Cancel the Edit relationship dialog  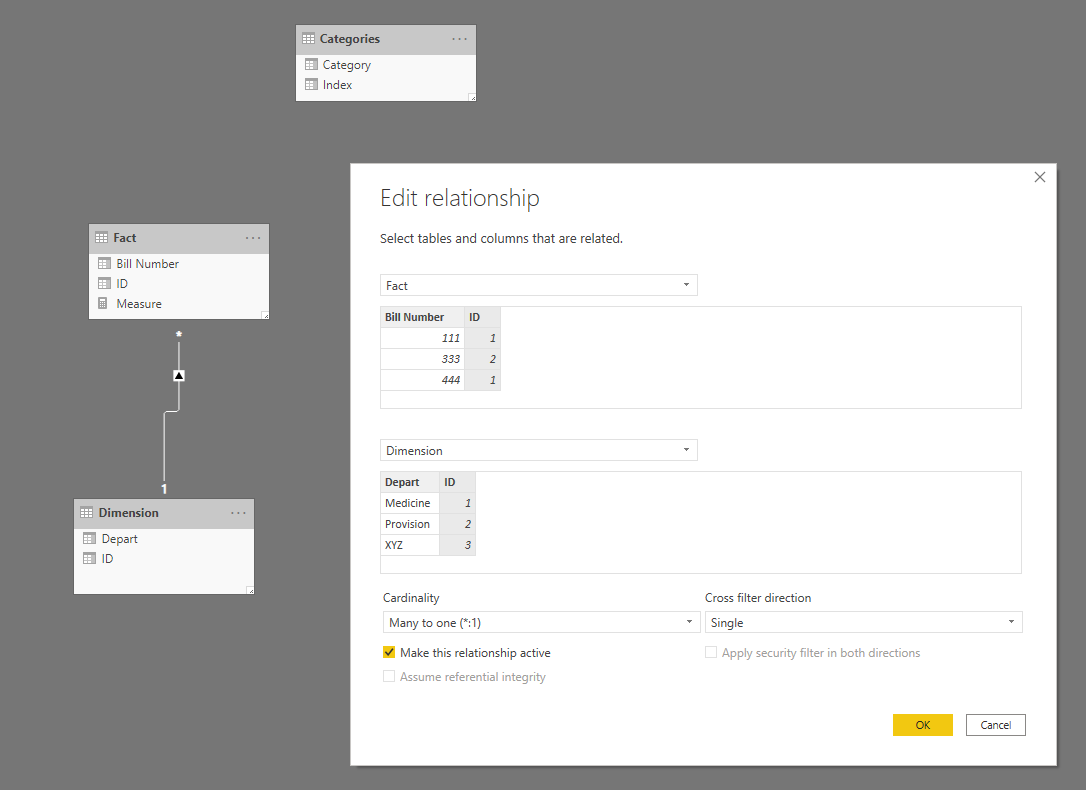click(995, 725)
